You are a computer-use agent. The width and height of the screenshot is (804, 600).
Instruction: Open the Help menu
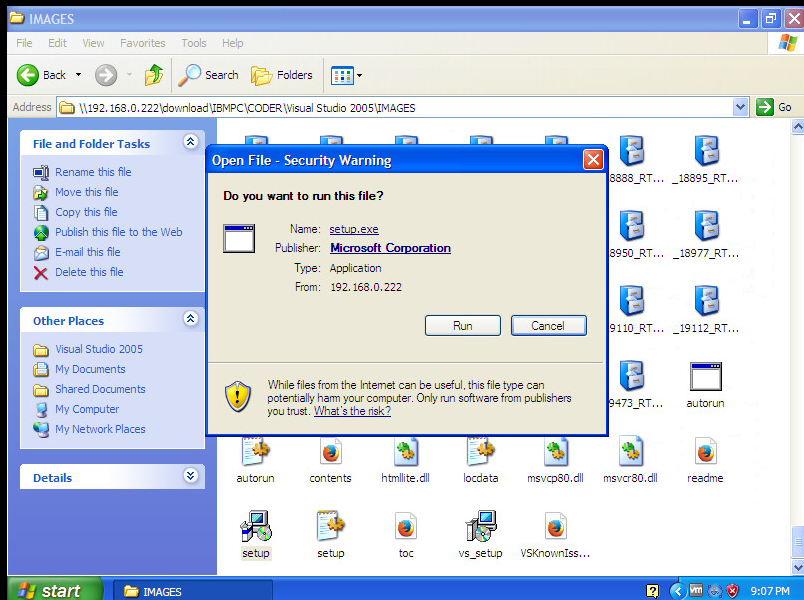(232, 43)
